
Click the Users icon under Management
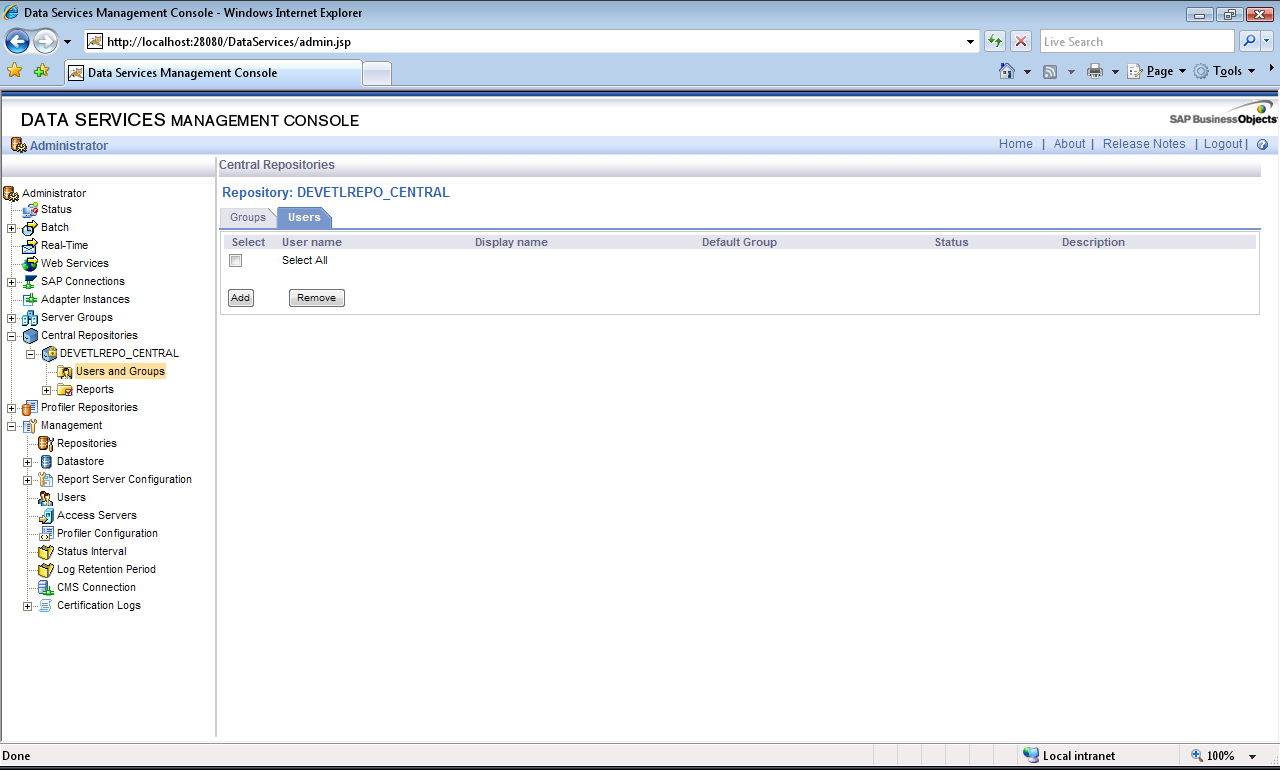[x=46, y=498]
